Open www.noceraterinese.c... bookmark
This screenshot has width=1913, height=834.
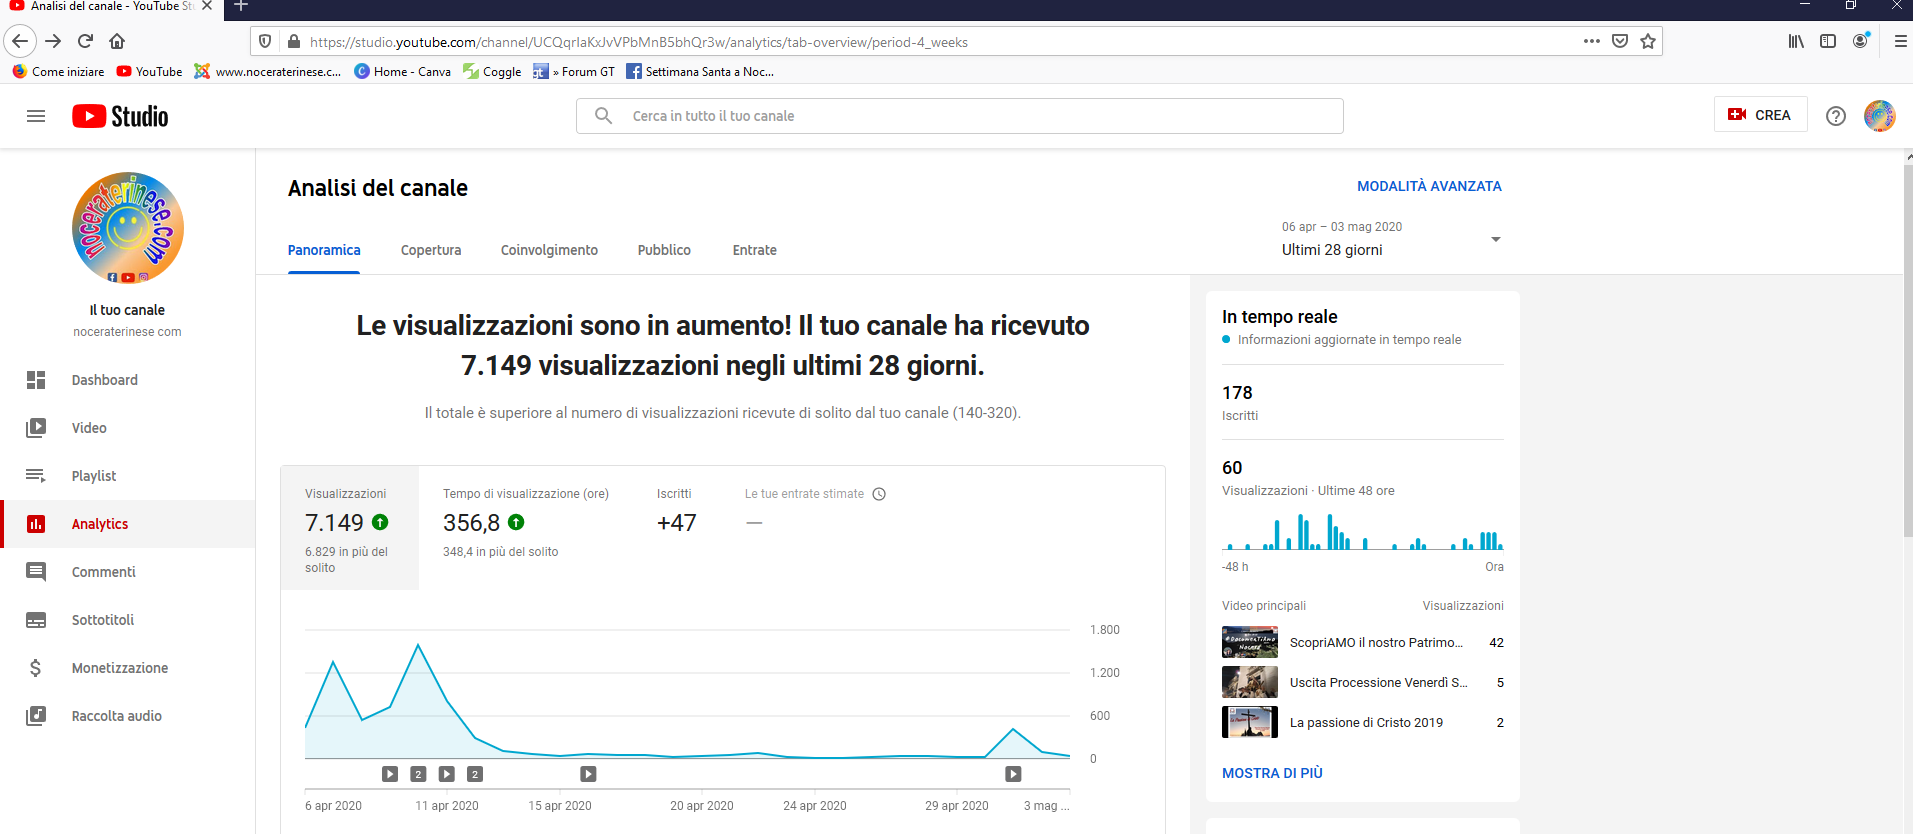[268, 71]
